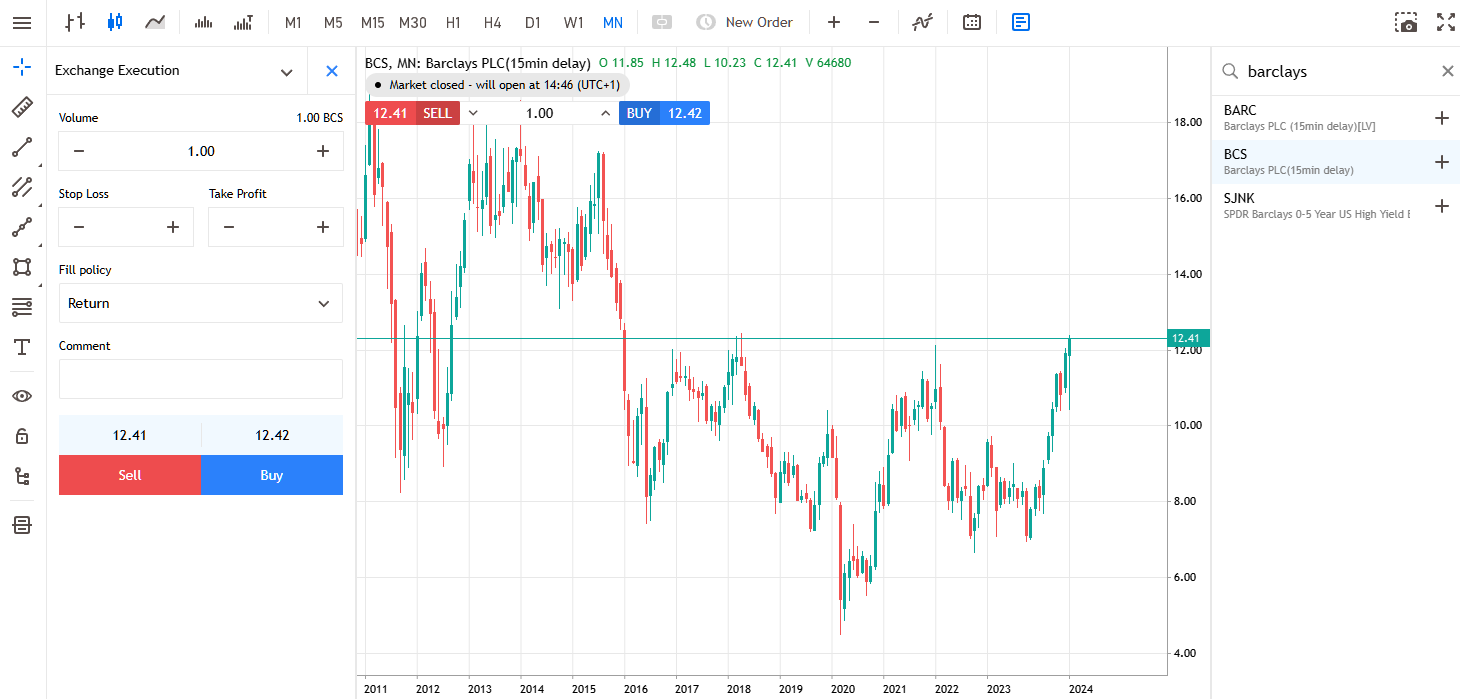The image size is (1460, 699).
Task: Decrease Volume with minus button
Action: click(x=79, y=151)
